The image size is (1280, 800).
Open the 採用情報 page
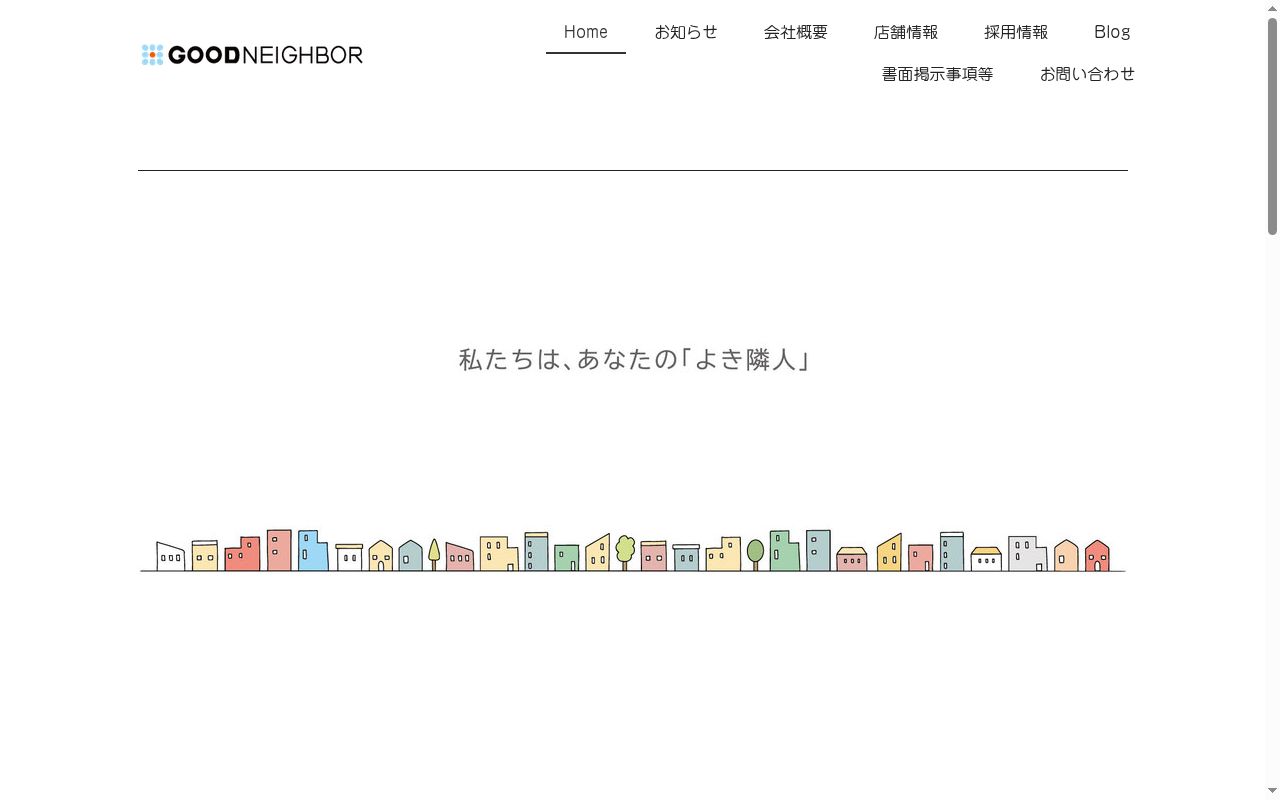[x=1016, y=32]
